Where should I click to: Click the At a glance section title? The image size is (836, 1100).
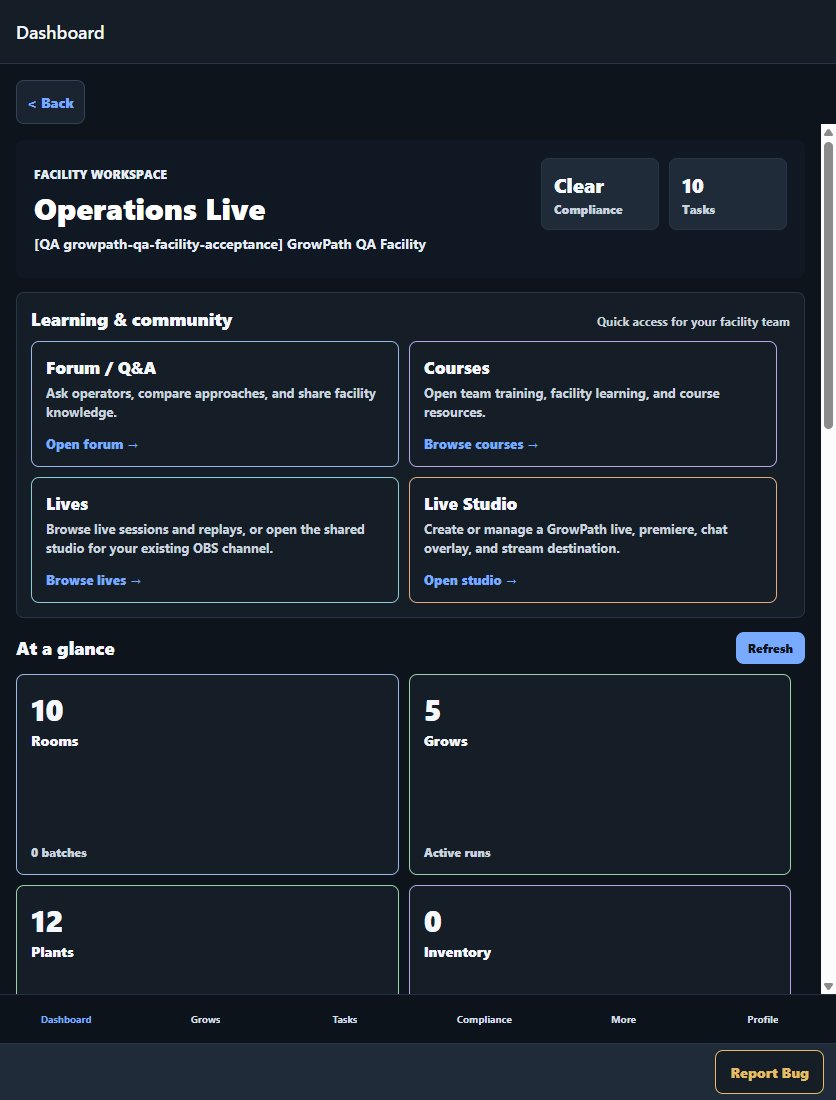(x=65, y=649)
